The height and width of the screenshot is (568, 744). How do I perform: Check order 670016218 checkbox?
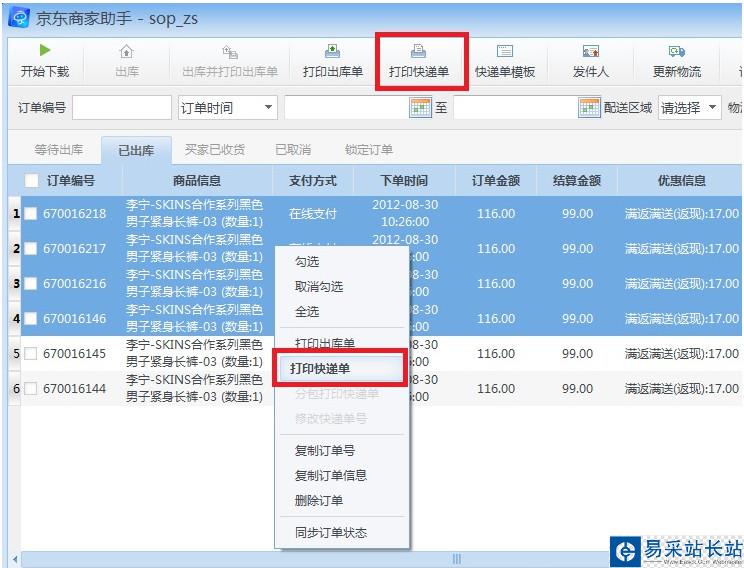[30, 214]
